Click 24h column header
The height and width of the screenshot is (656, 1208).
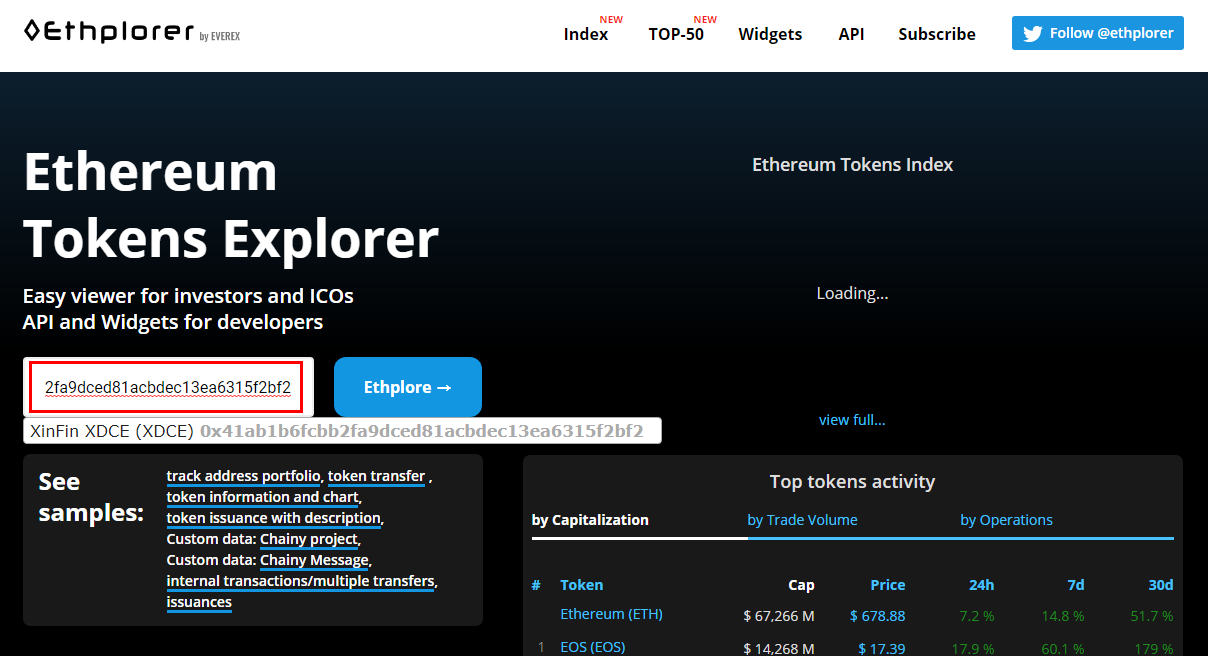pyautogui.click(x=981, y=585)
